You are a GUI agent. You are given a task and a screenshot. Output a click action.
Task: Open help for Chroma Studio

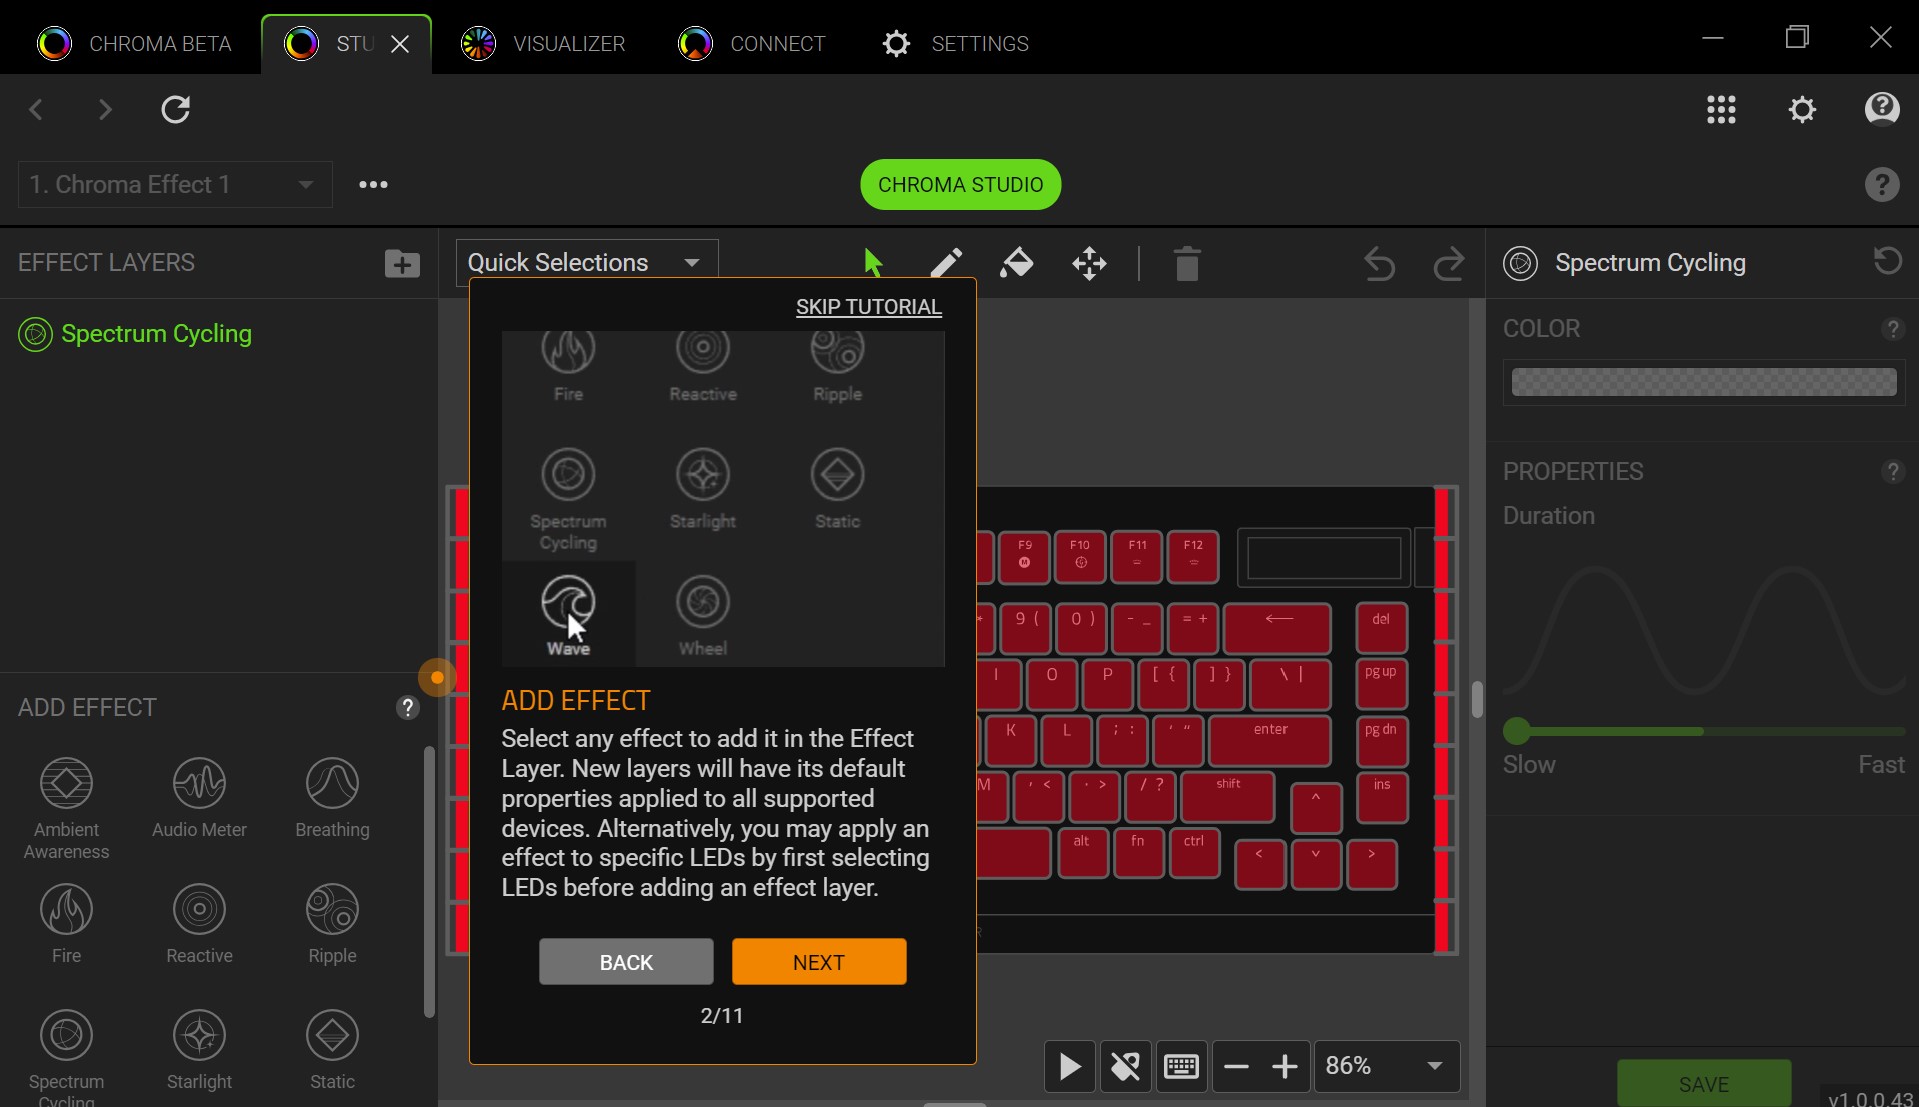1882,184
